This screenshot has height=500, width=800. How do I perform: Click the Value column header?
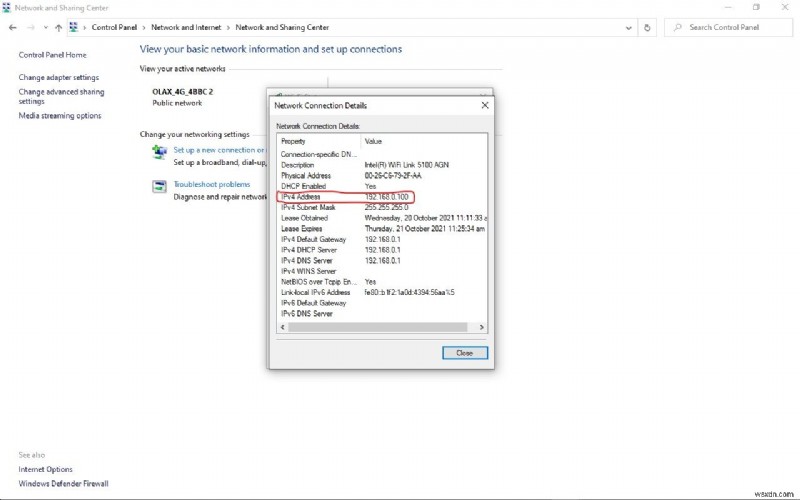tap(423, 141)
